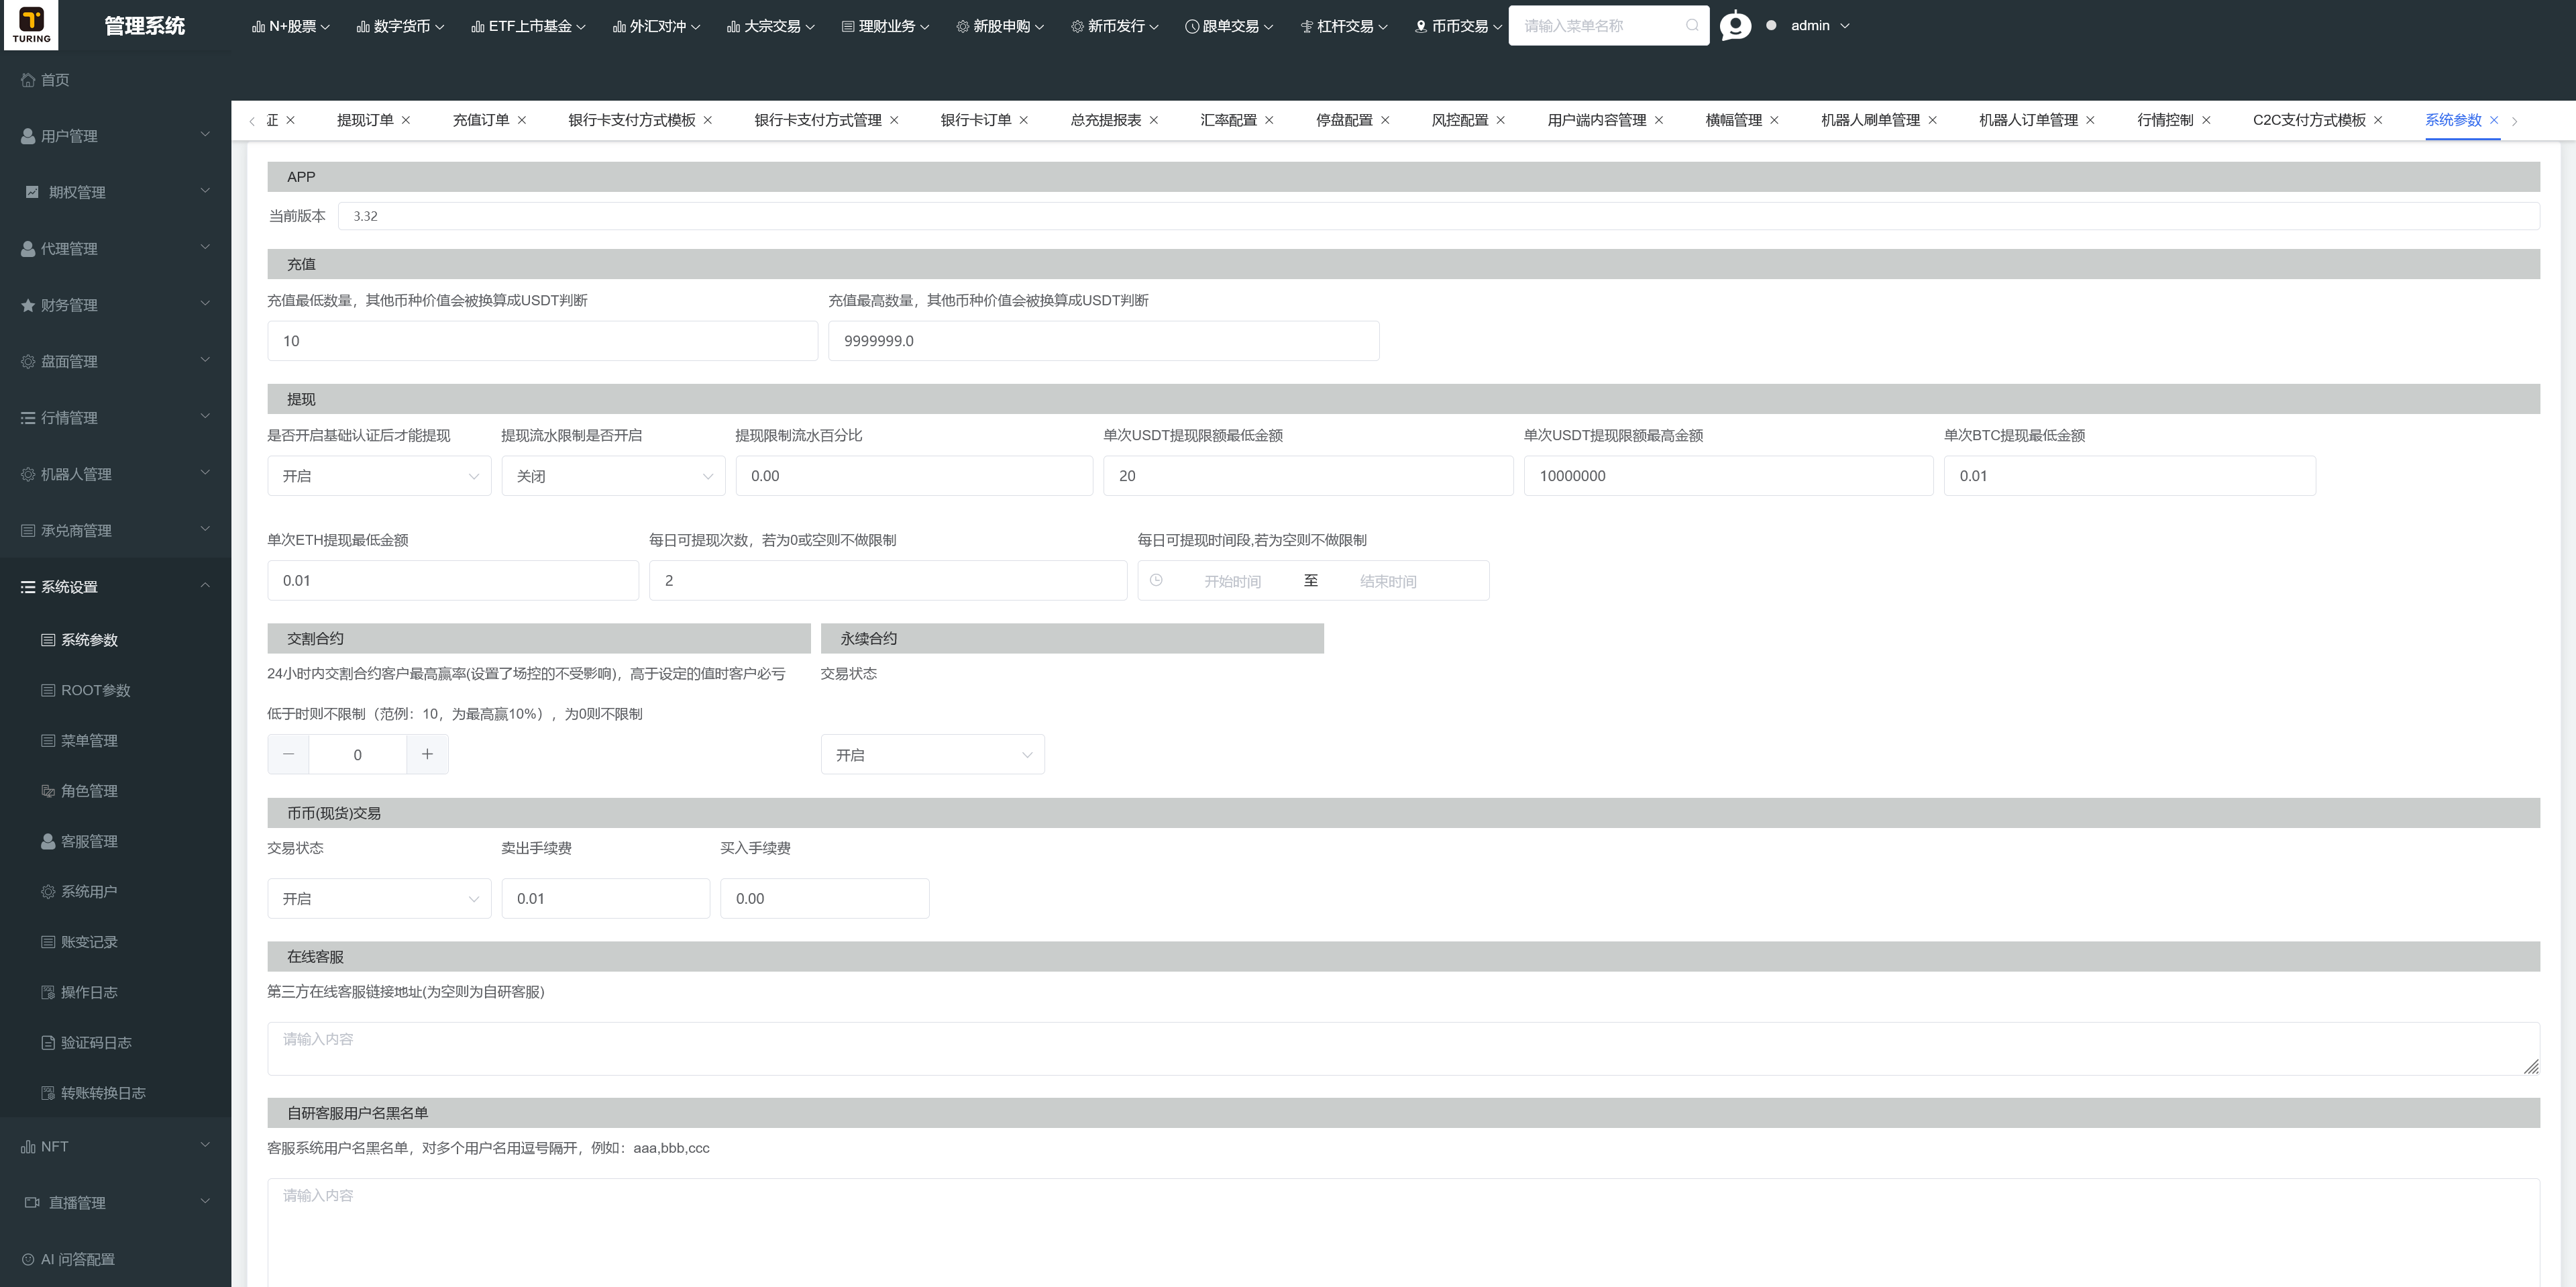Increase the win rate with the plus button

(x=427, y=754)
